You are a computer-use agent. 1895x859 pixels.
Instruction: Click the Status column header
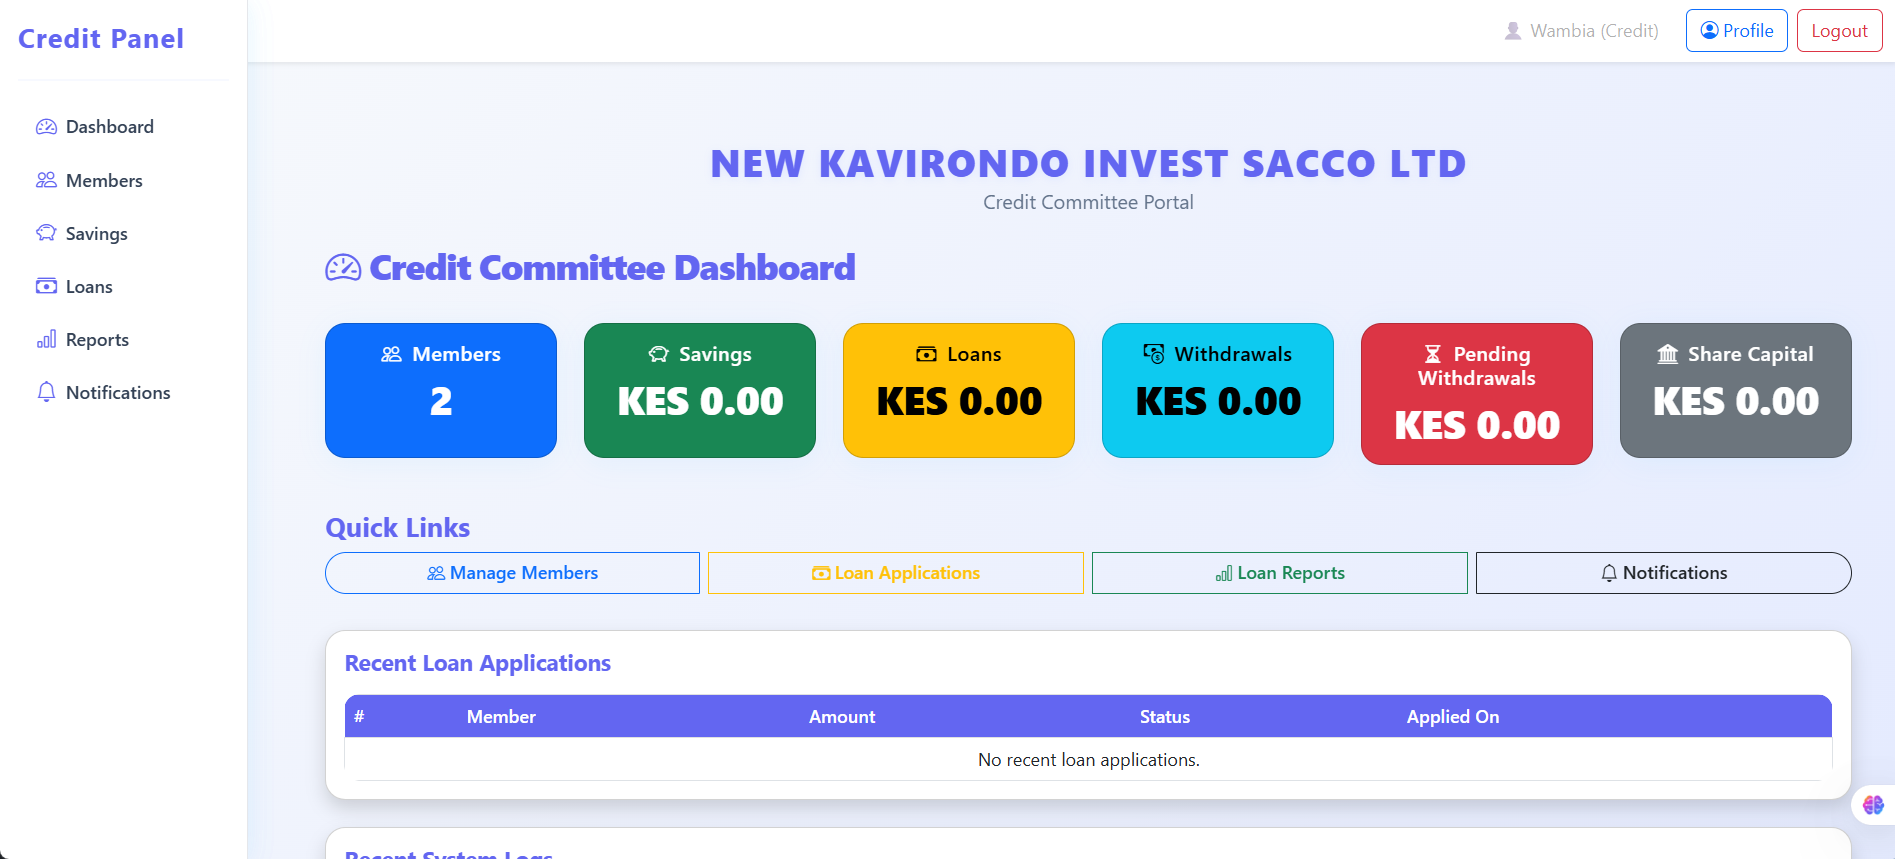[x=1165, y=717]
